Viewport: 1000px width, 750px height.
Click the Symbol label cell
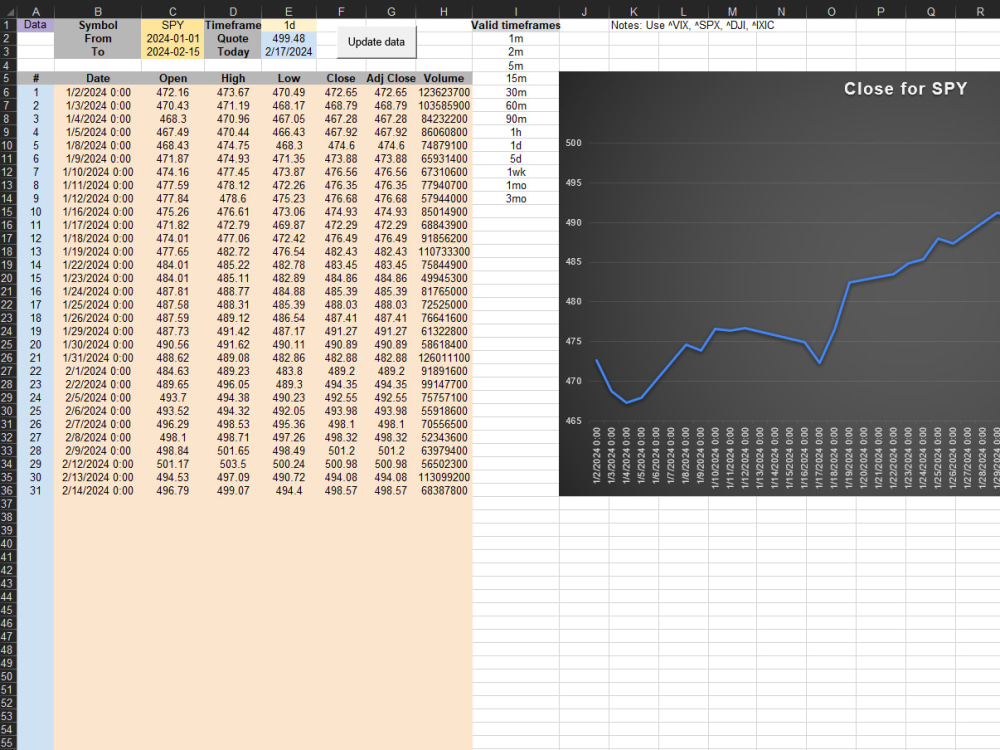coord(98,25)
